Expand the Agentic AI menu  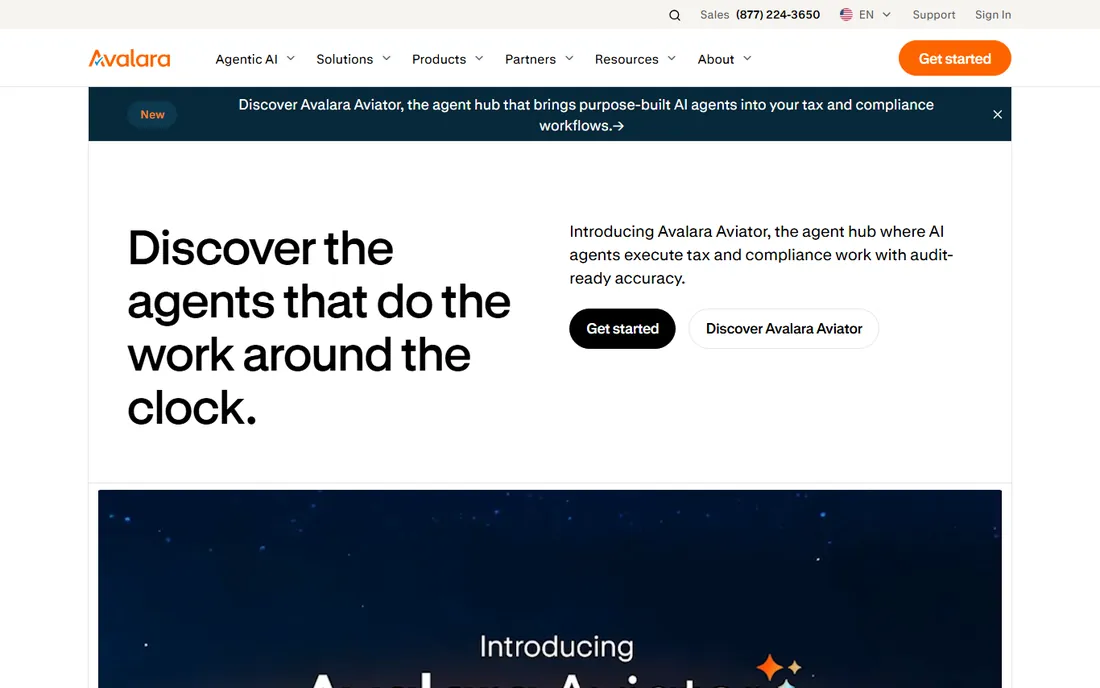click(255, 59)
